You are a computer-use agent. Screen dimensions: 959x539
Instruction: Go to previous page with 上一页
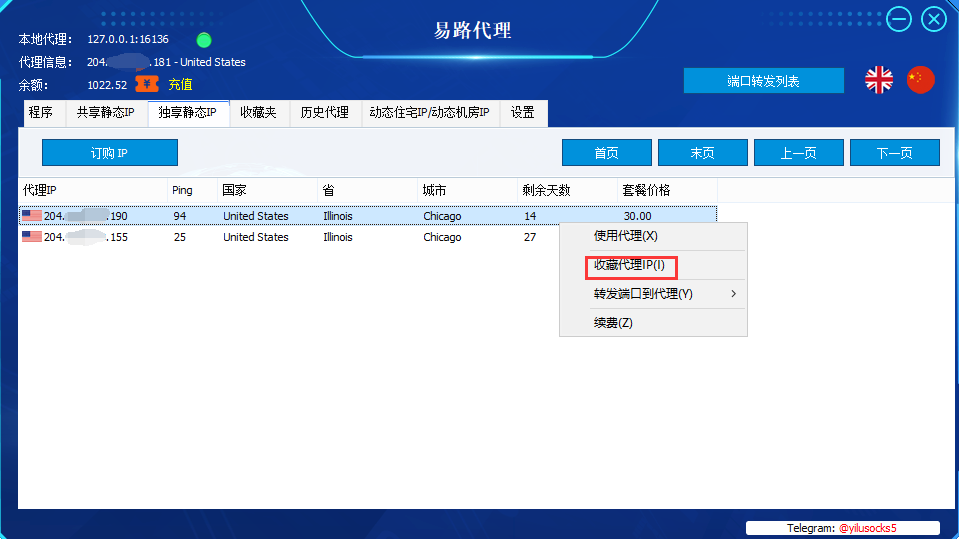click(x=799, y=152)
